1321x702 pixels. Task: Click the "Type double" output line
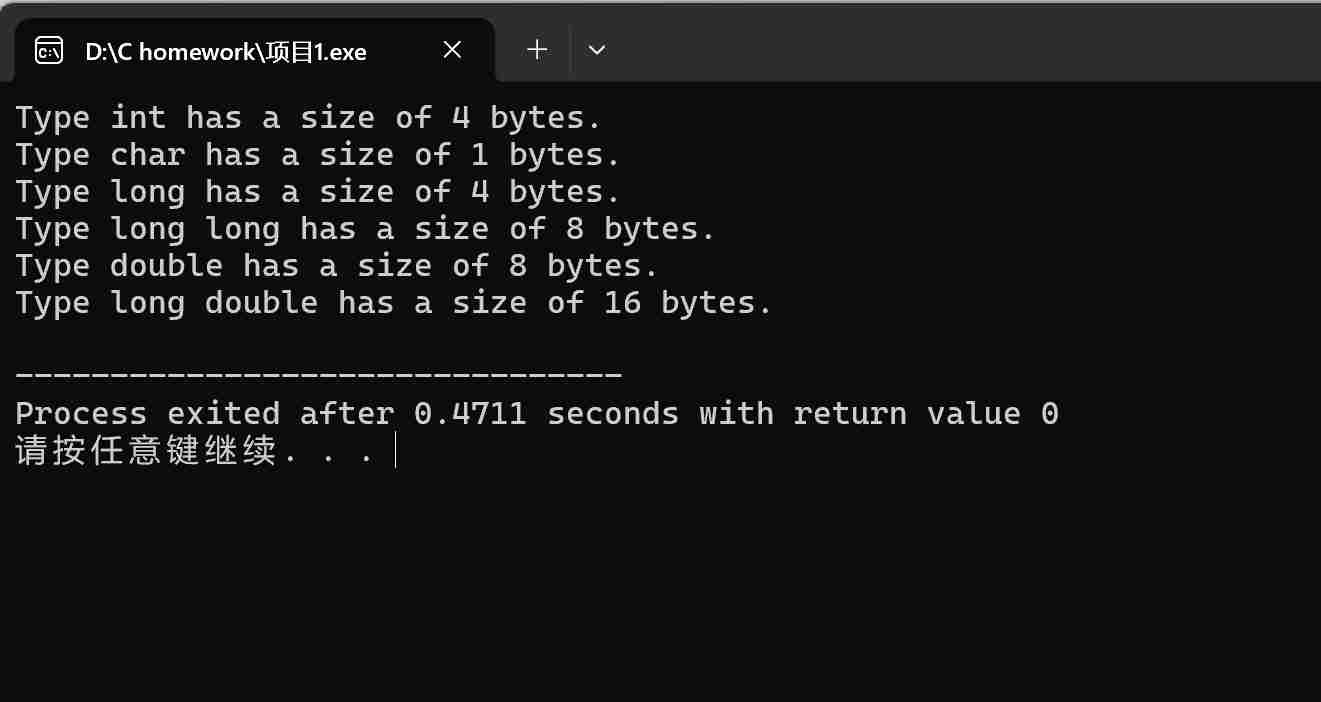[x=336, y=266]
